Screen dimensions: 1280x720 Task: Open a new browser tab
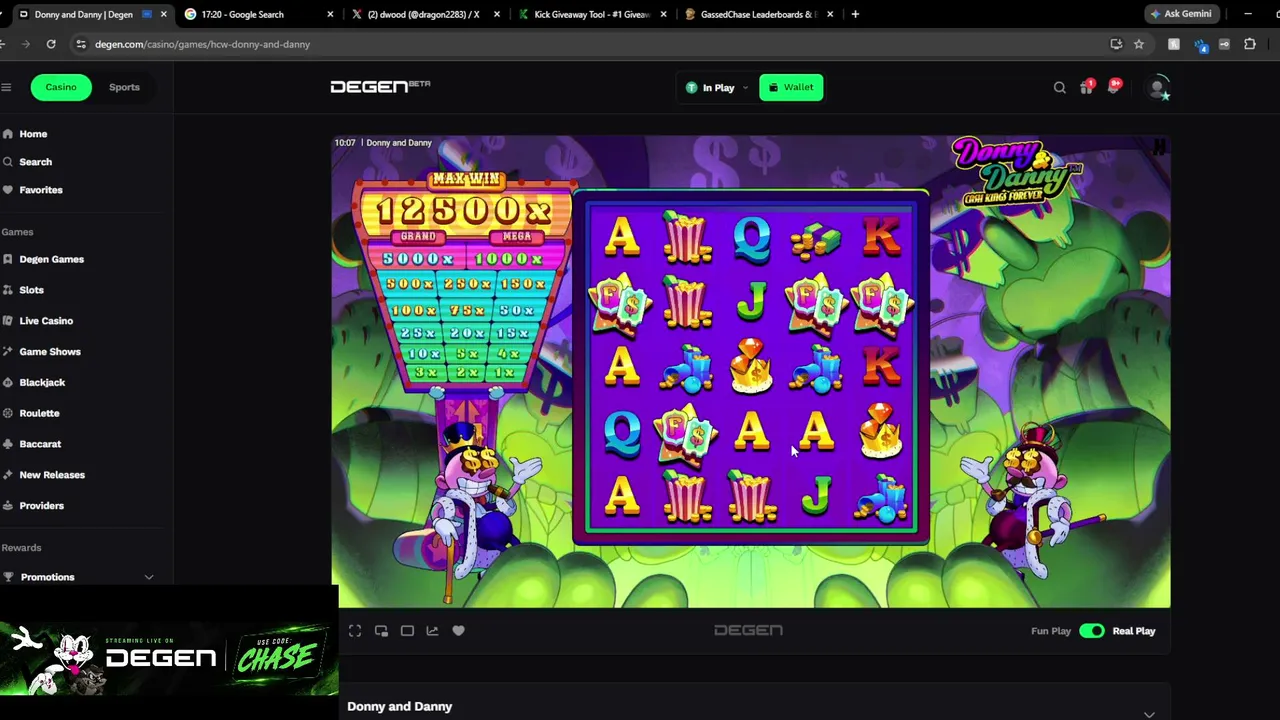(x=855, y=14)
